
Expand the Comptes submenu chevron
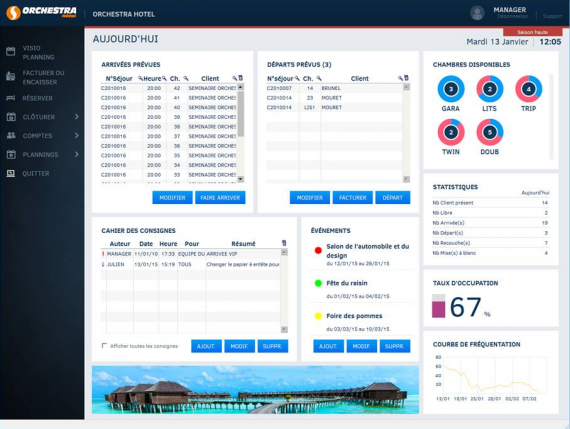pyautogui.click(x=76, y=136)
